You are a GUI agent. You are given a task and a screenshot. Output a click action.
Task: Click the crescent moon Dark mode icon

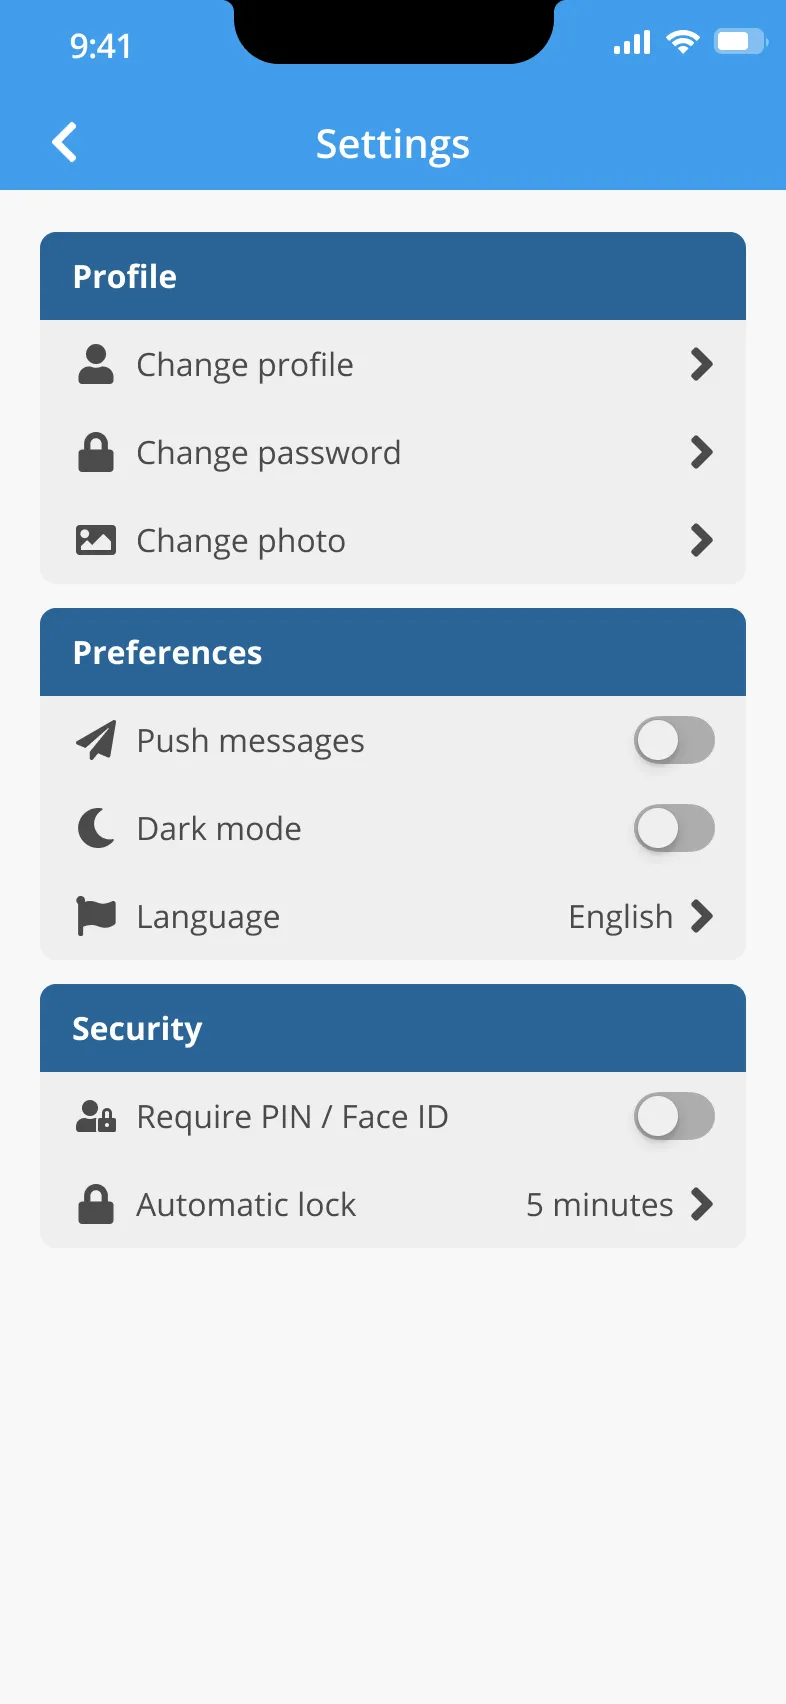96,828
